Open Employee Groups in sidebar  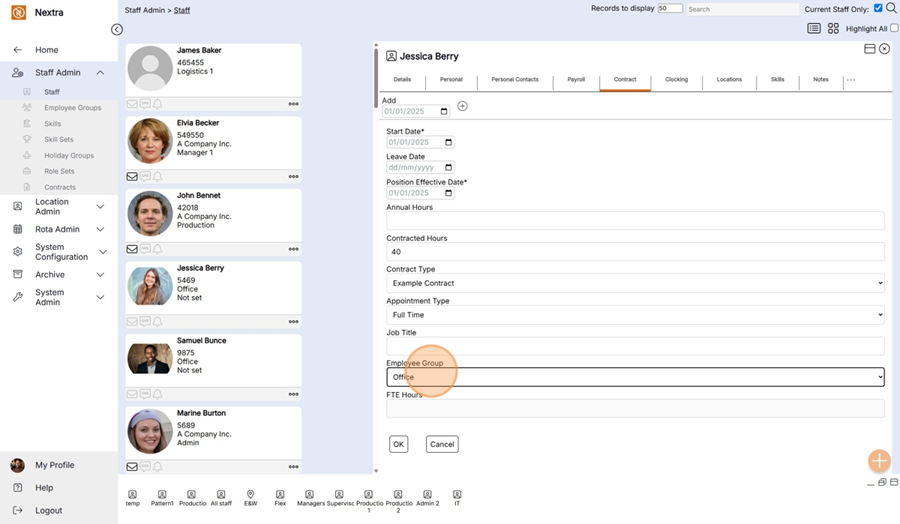[x=72, y=108]
